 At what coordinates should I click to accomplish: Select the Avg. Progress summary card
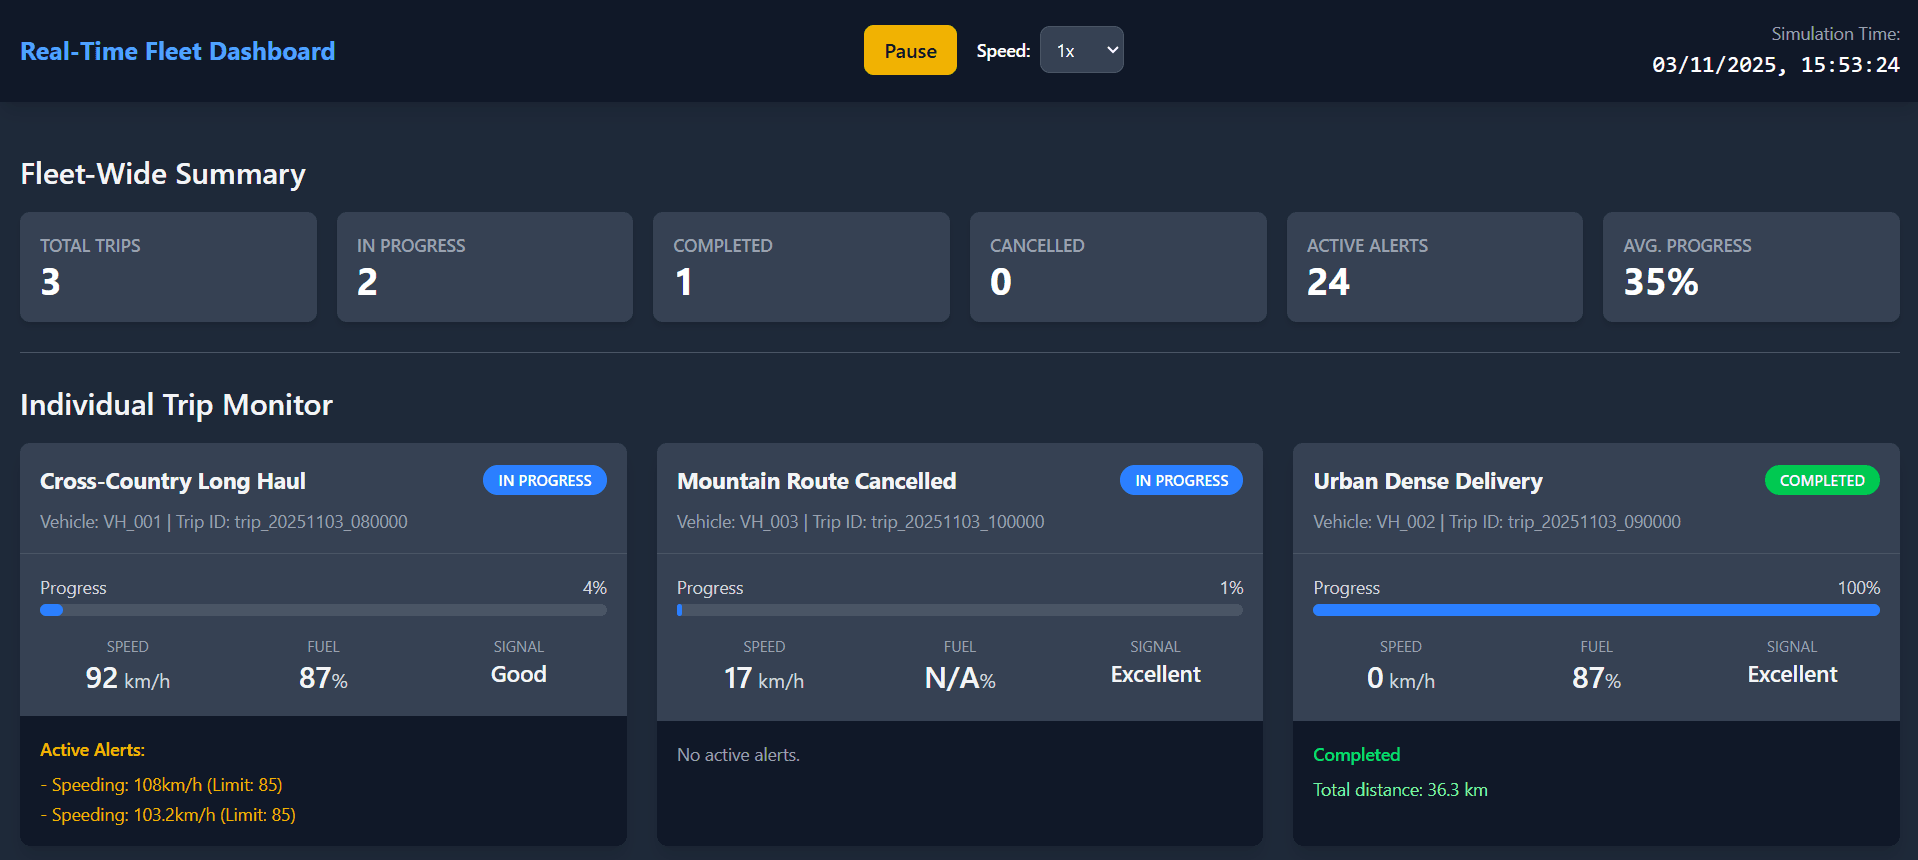click(1751, 267)
